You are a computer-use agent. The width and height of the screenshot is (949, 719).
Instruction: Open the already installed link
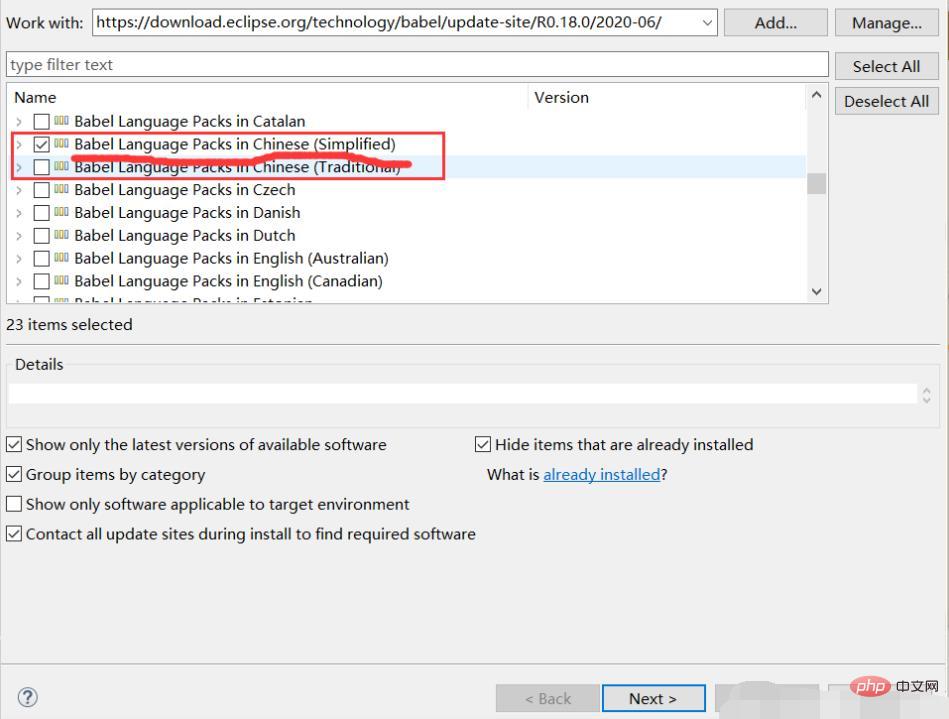tap(602, 474)
